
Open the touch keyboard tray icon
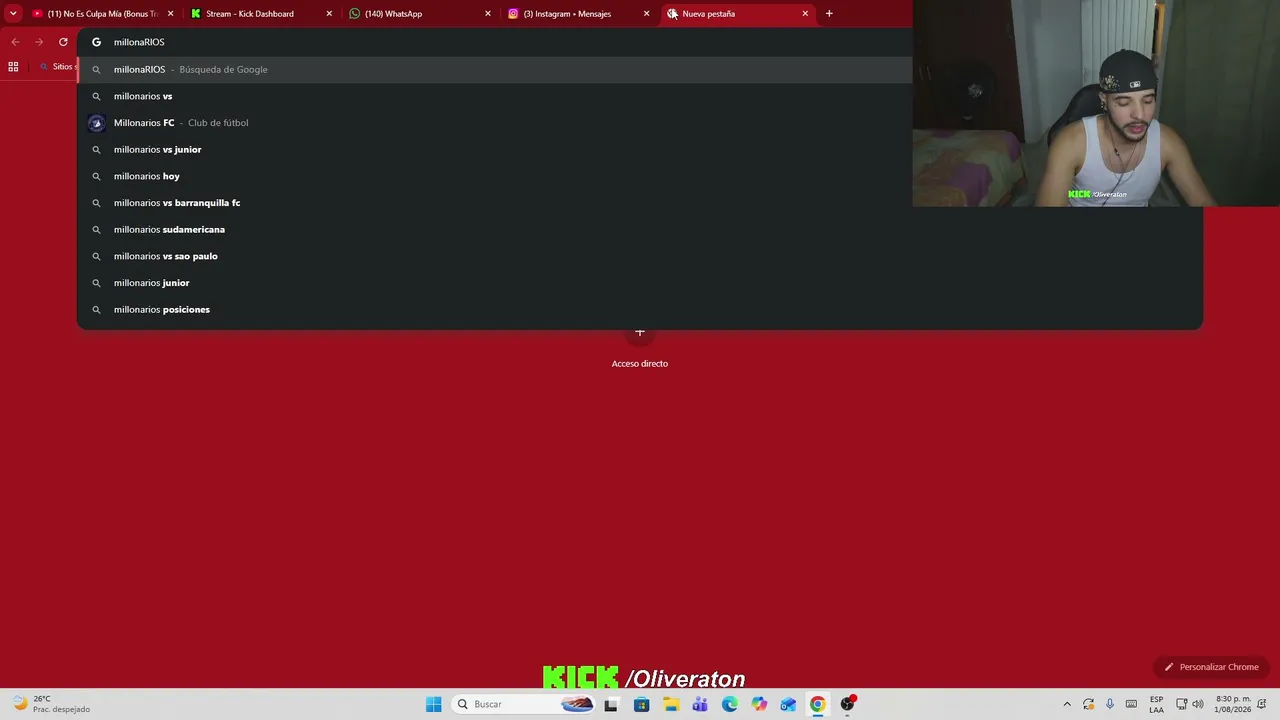[1131, 704]
